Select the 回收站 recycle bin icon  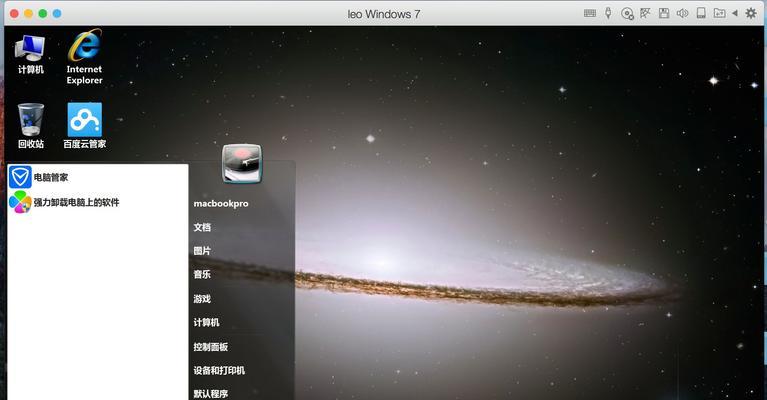[30, 126]
